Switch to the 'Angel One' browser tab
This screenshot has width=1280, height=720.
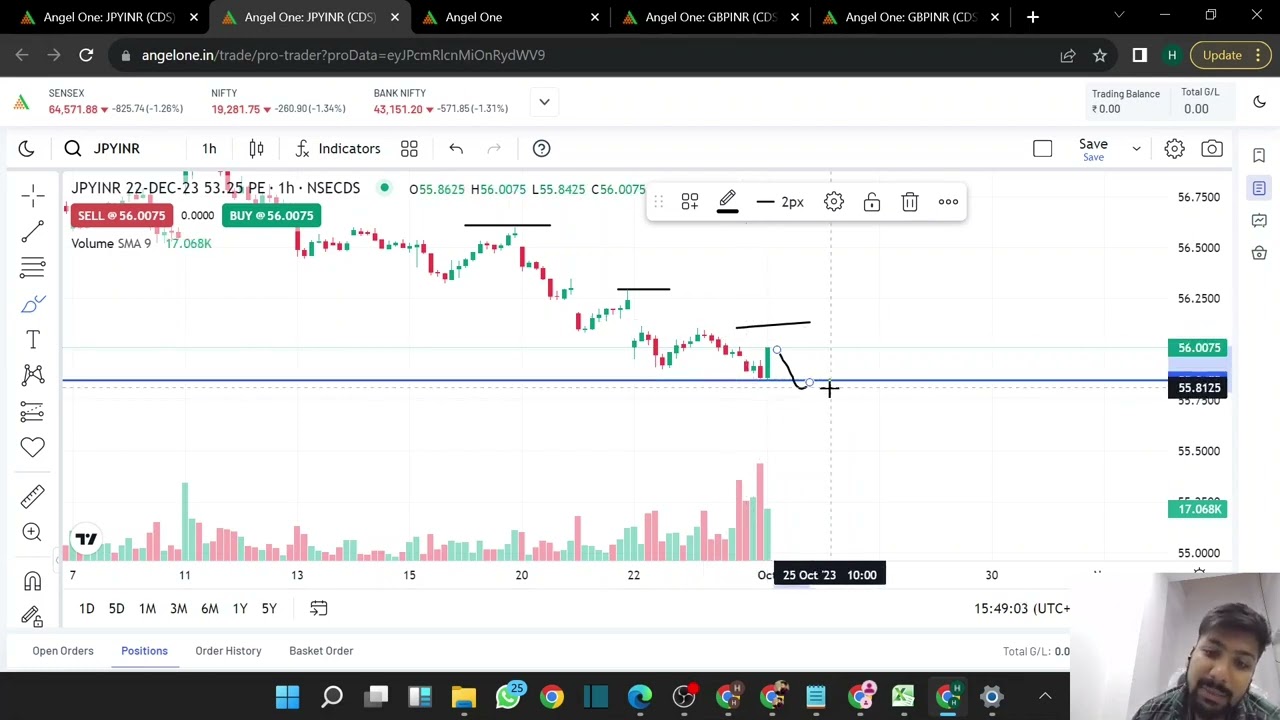[510, 17]
